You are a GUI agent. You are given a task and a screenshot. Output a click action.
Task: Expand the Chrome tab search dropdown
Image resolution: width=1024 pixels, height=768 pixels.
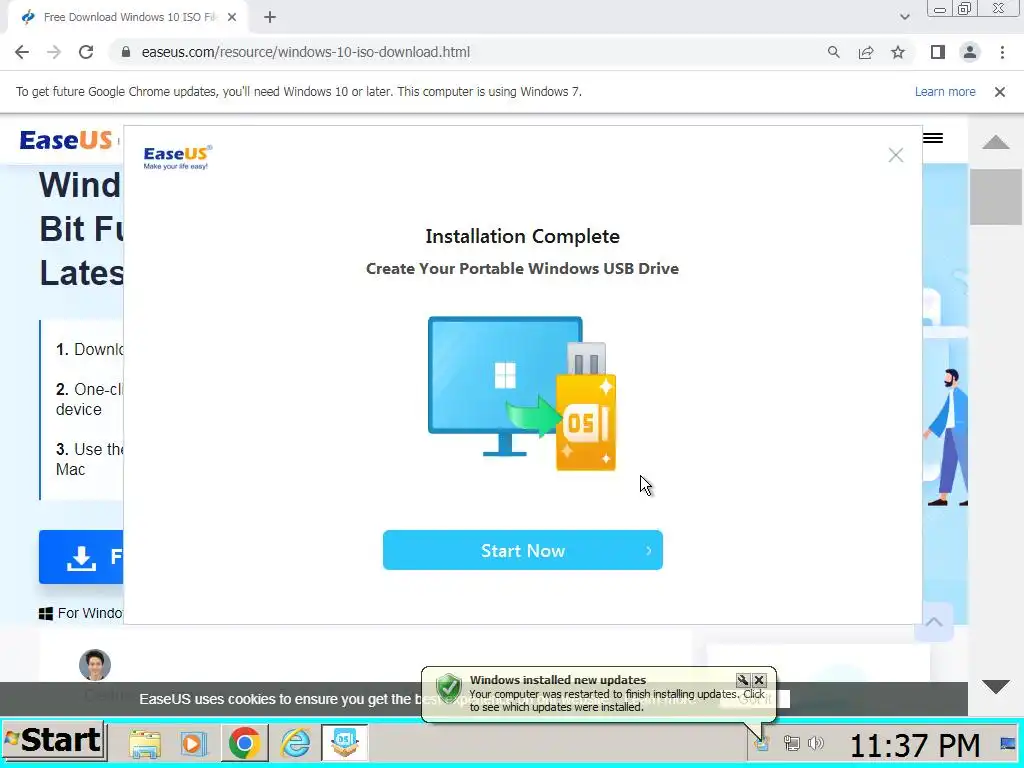(x=904, y=17)
